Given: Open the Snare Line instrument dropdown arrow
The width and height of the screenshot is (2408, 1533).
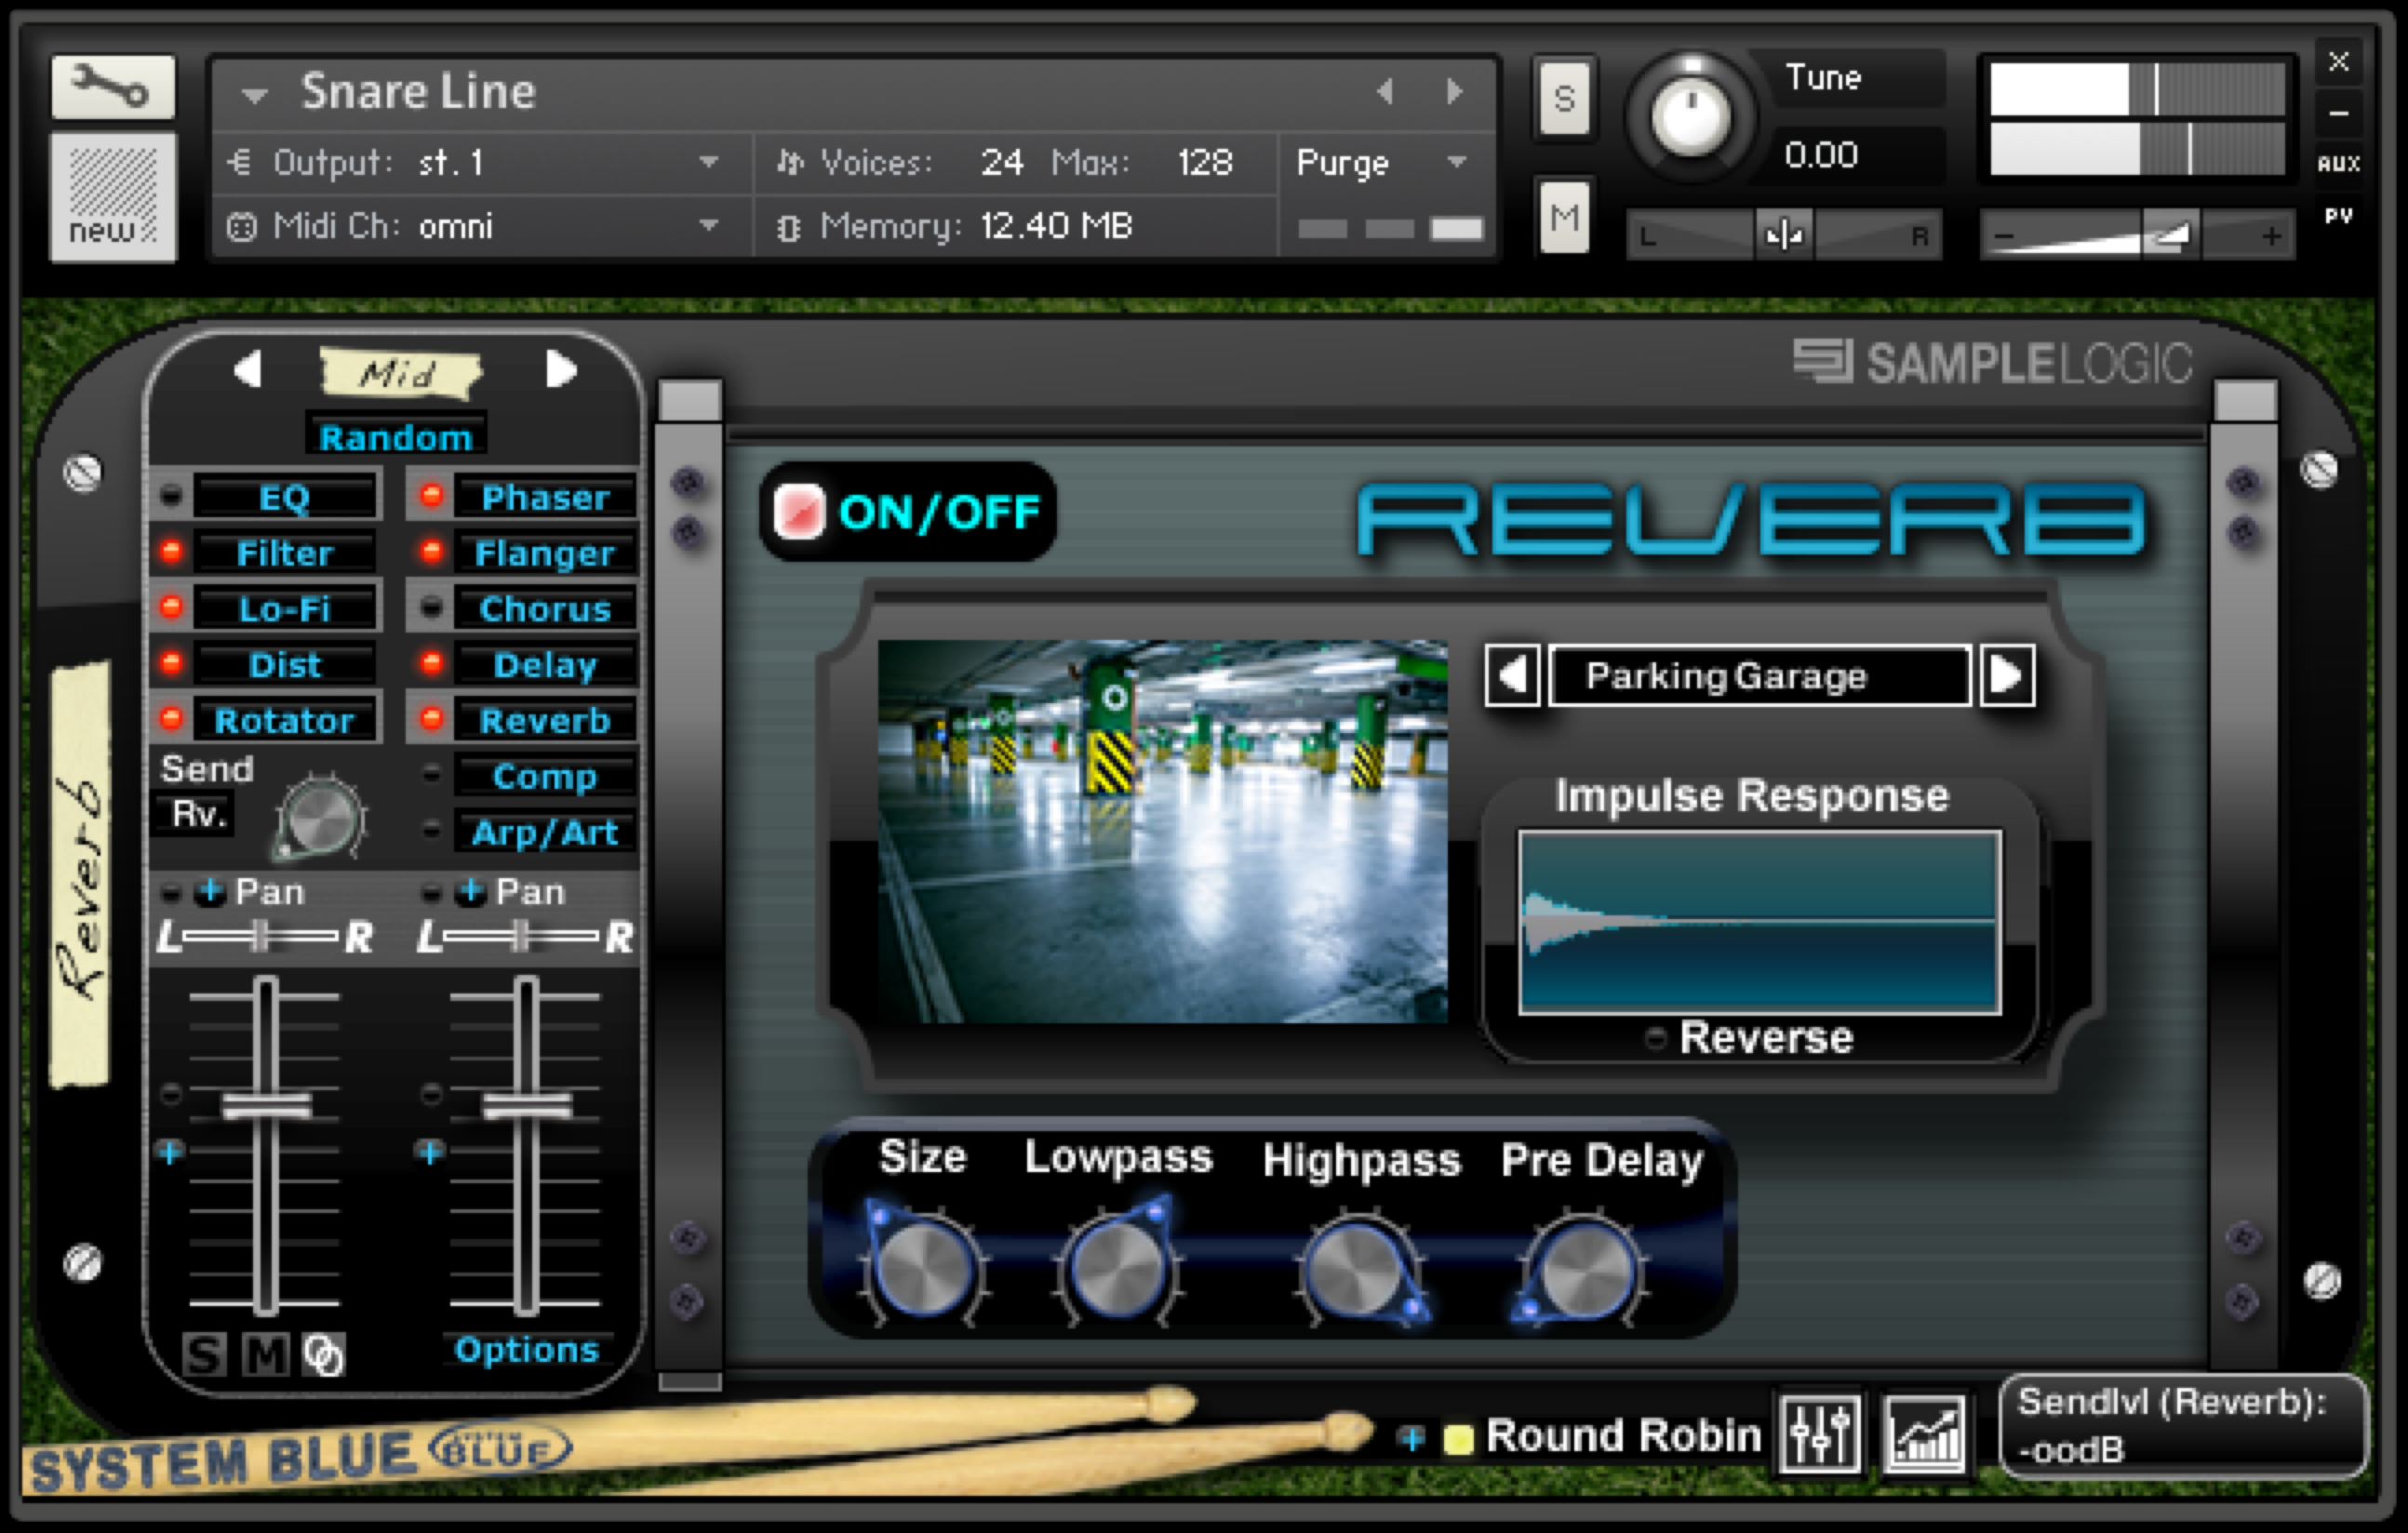Looking at the screenshot, I should point(255,95).
